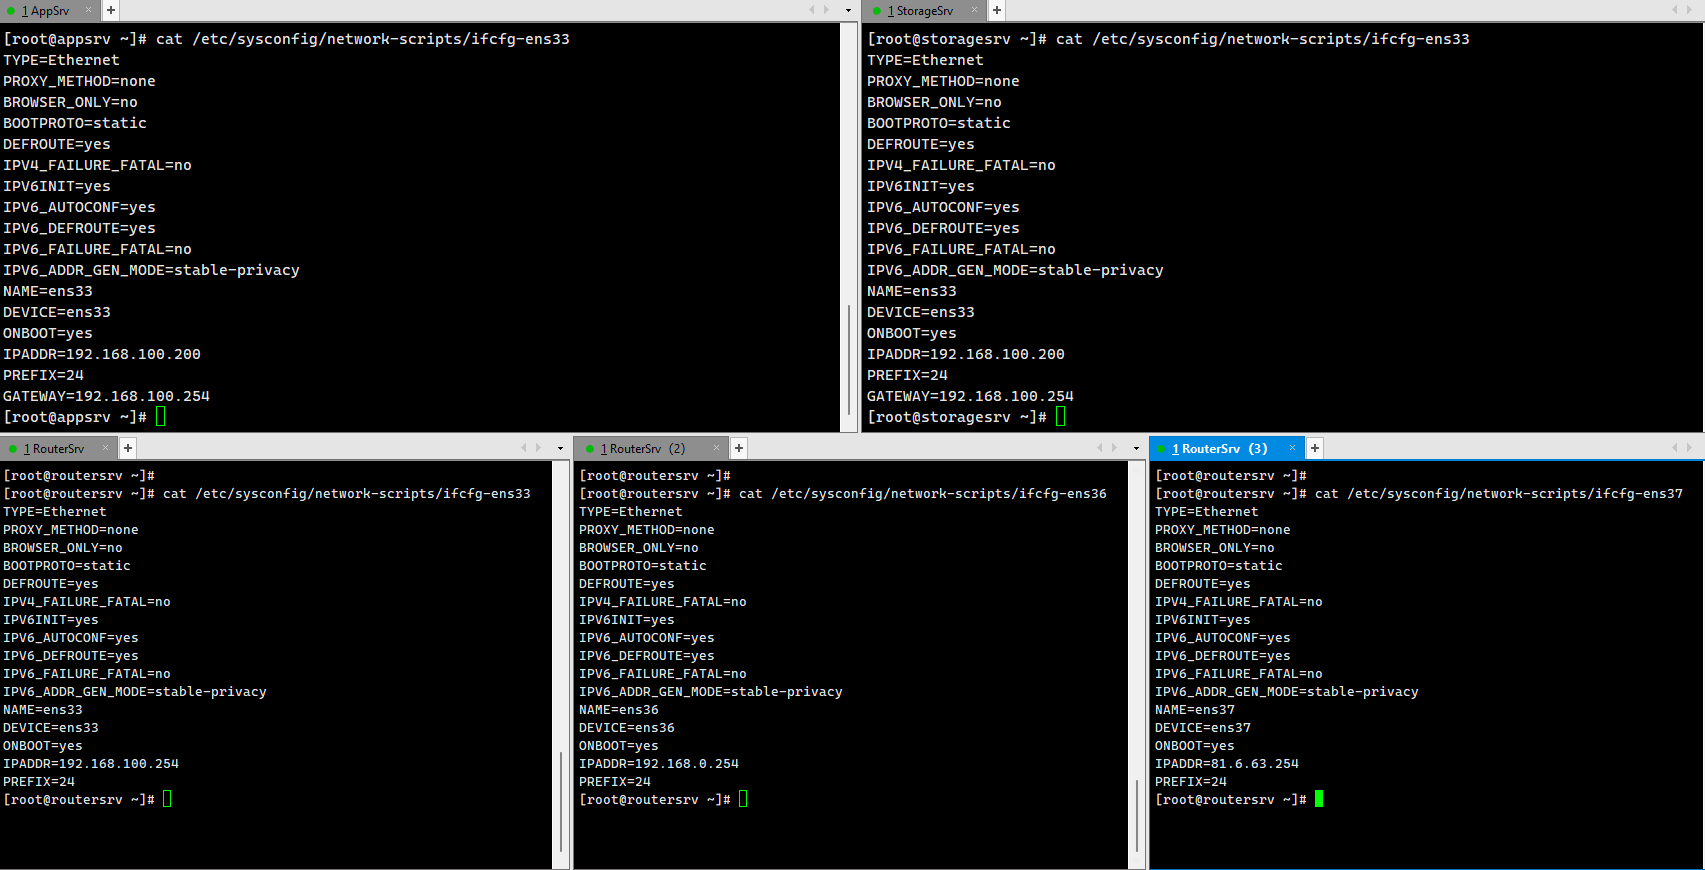Close the AppSrv tab with its x icon
The height and width of the screenshot is (870, 1705).
88,10
